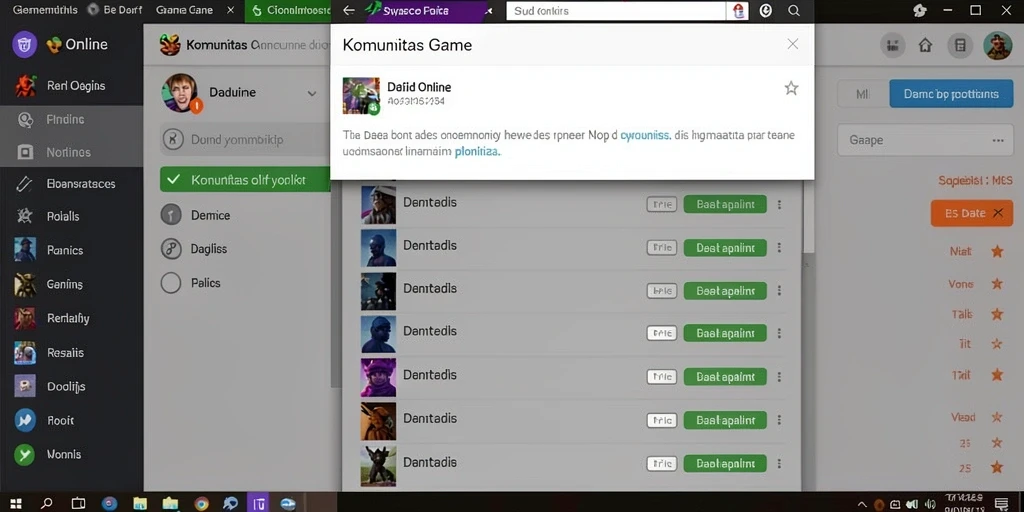Select the MI tab
Image resolution: width=1024 pixels, height=512 pixels.
point(863,94)
